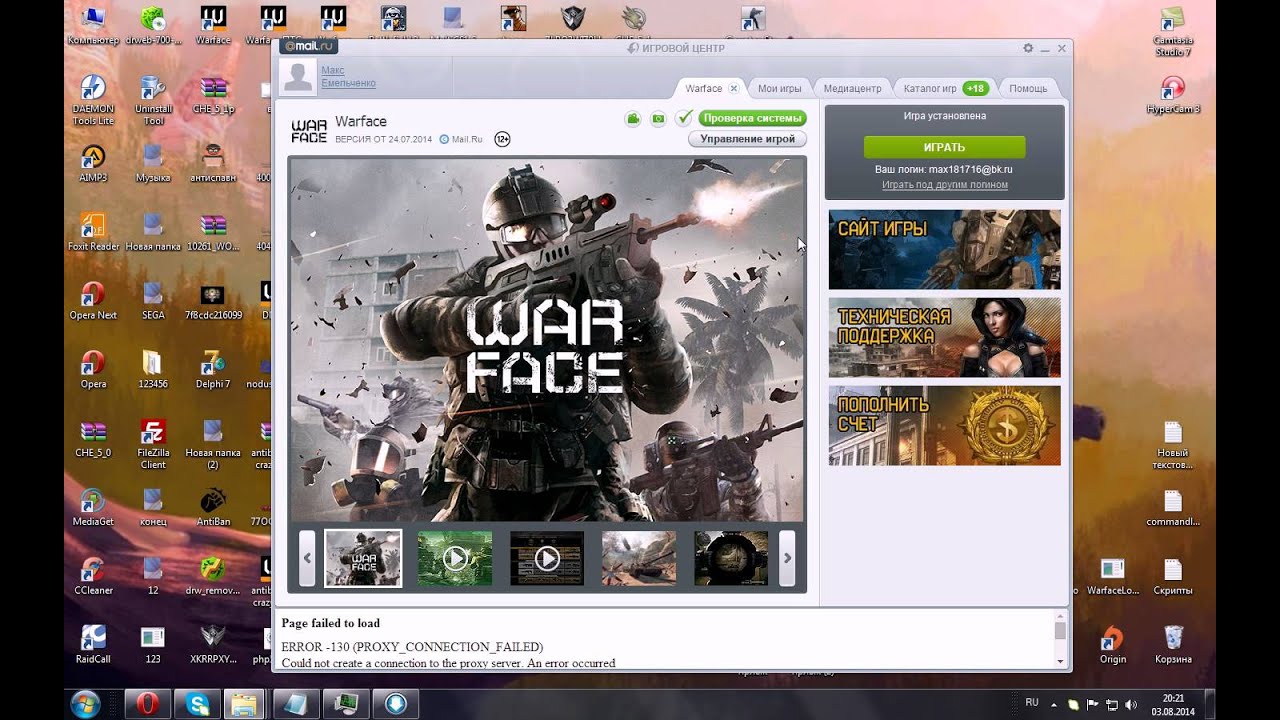Play the green jungle video thumbnail
The height and width of the screenshot is (720, 1280).
pyautogui.click(x=455, y=558)
